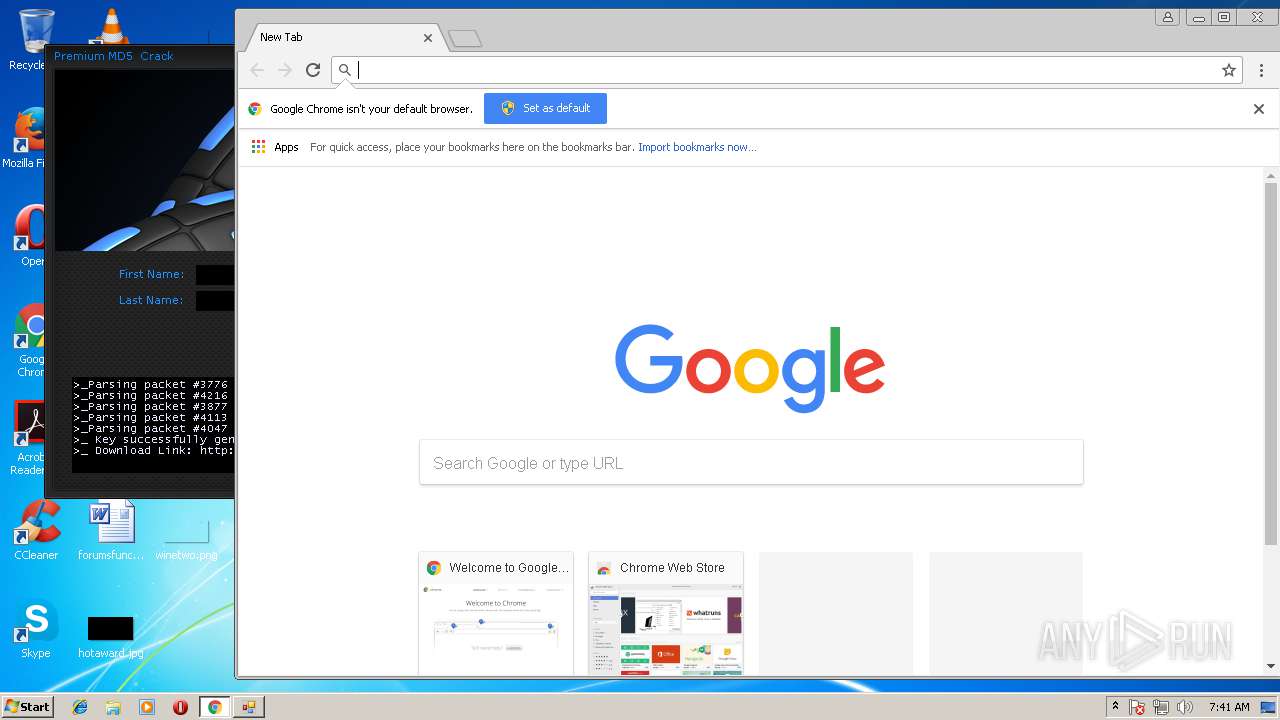Select the Acrobat Reader desktop icon
The image size is (1280, 720).
click(x=30, y=438)
